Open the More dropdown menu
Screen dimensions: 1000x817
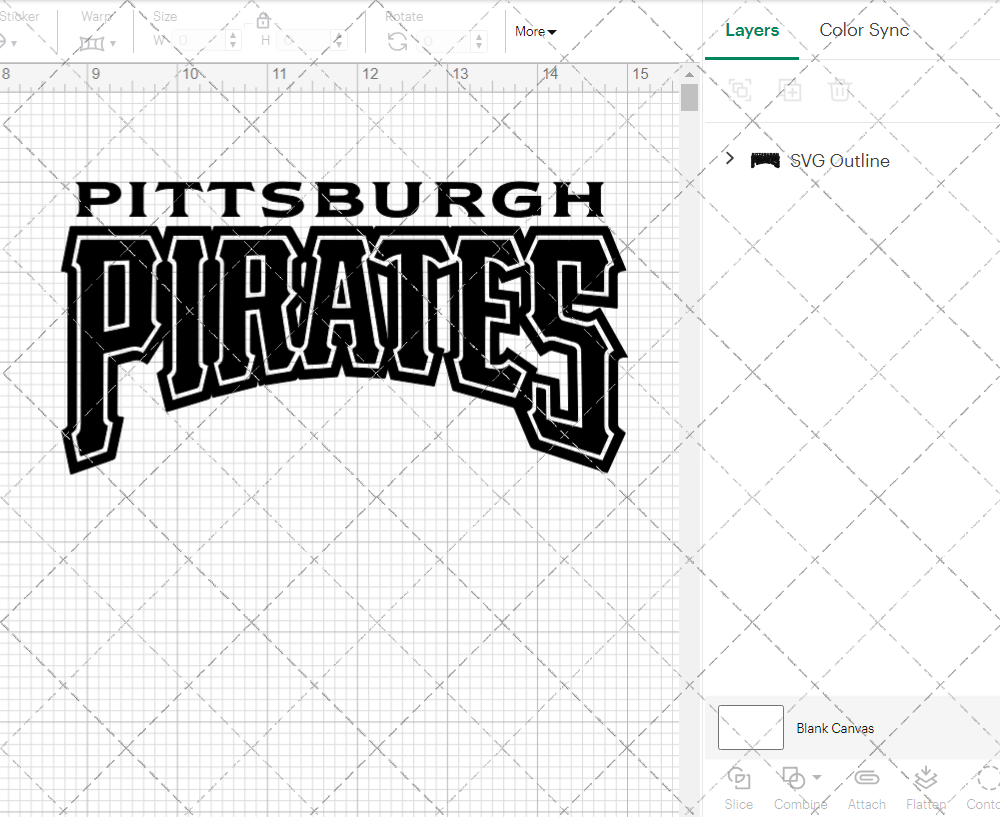(536, 31)
